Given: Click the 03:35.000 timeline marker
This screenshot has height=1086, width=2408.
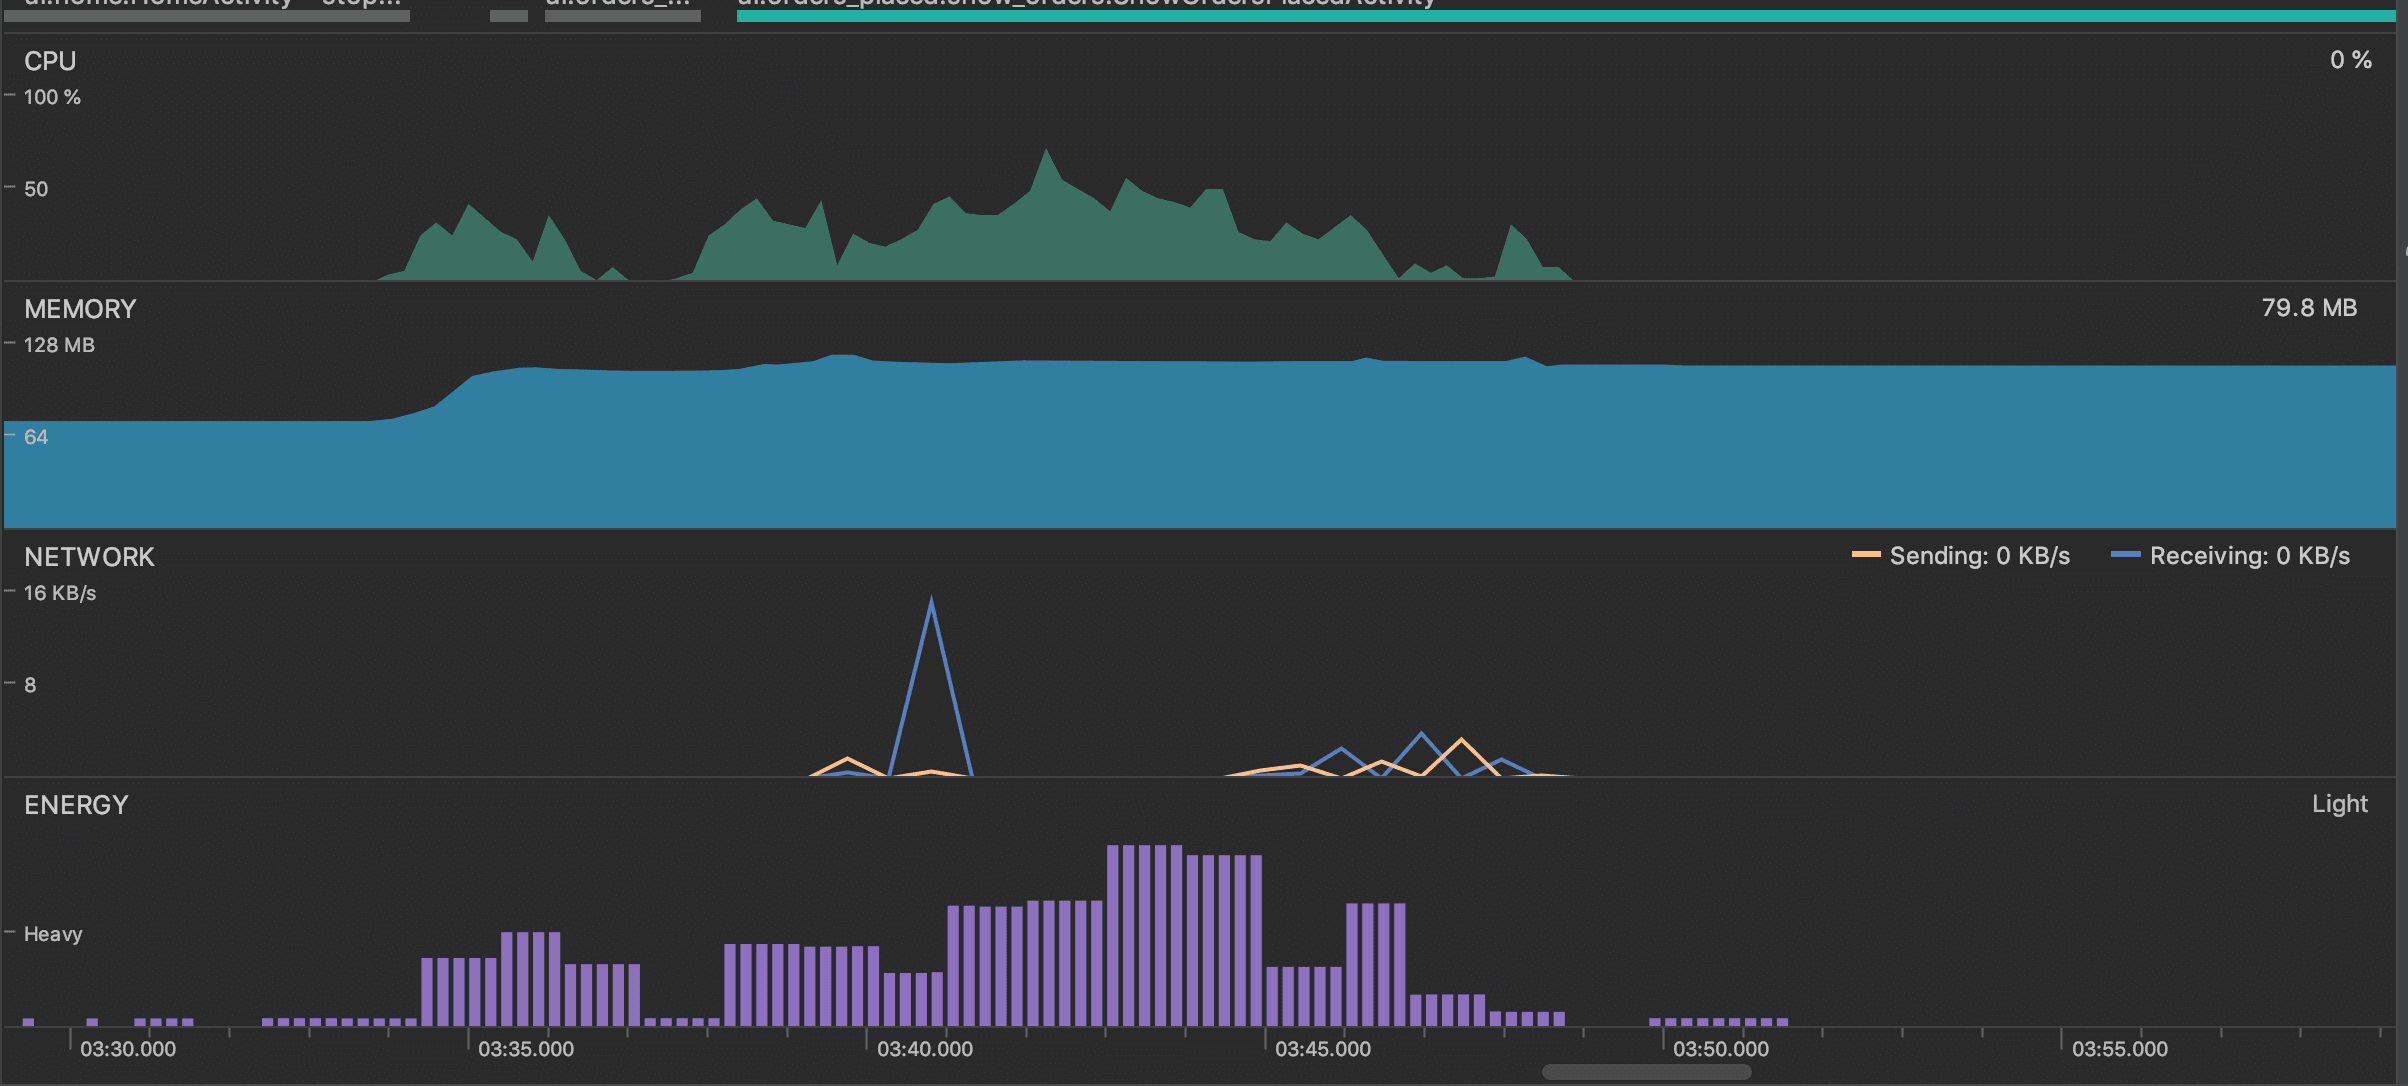Looking at the screenshot, I should tap(526, 1049).
